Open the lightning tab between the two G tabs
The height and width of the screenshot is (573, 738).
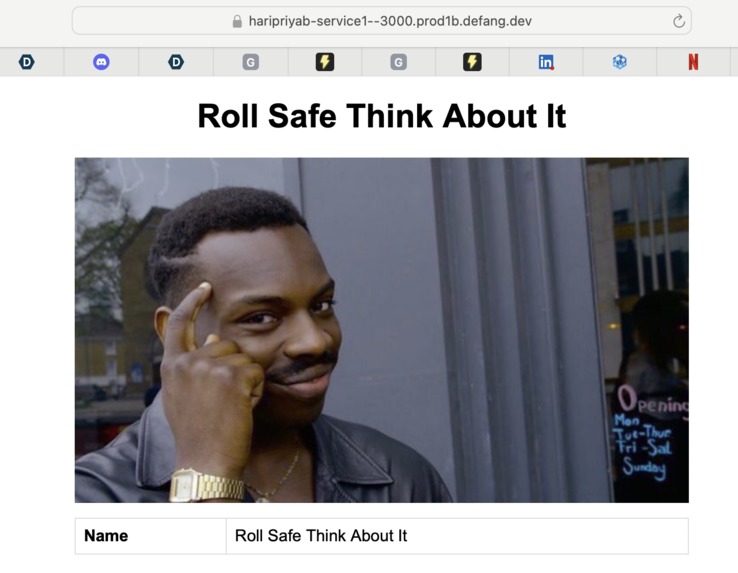point(325,62)
